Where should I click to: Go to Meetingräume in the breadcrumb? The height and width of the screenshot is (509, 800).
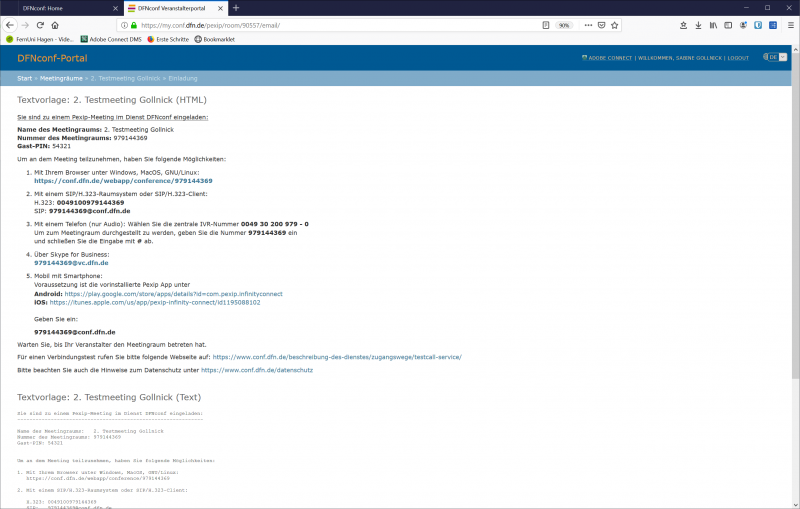[61, 79]
